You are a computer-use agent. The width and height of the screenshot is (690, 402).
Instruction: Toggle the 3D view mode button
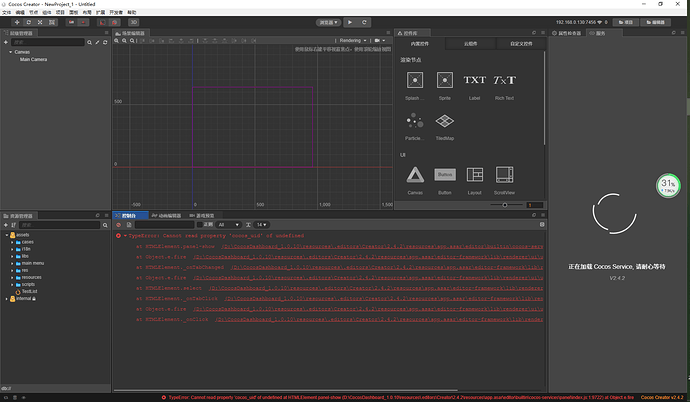133,22
